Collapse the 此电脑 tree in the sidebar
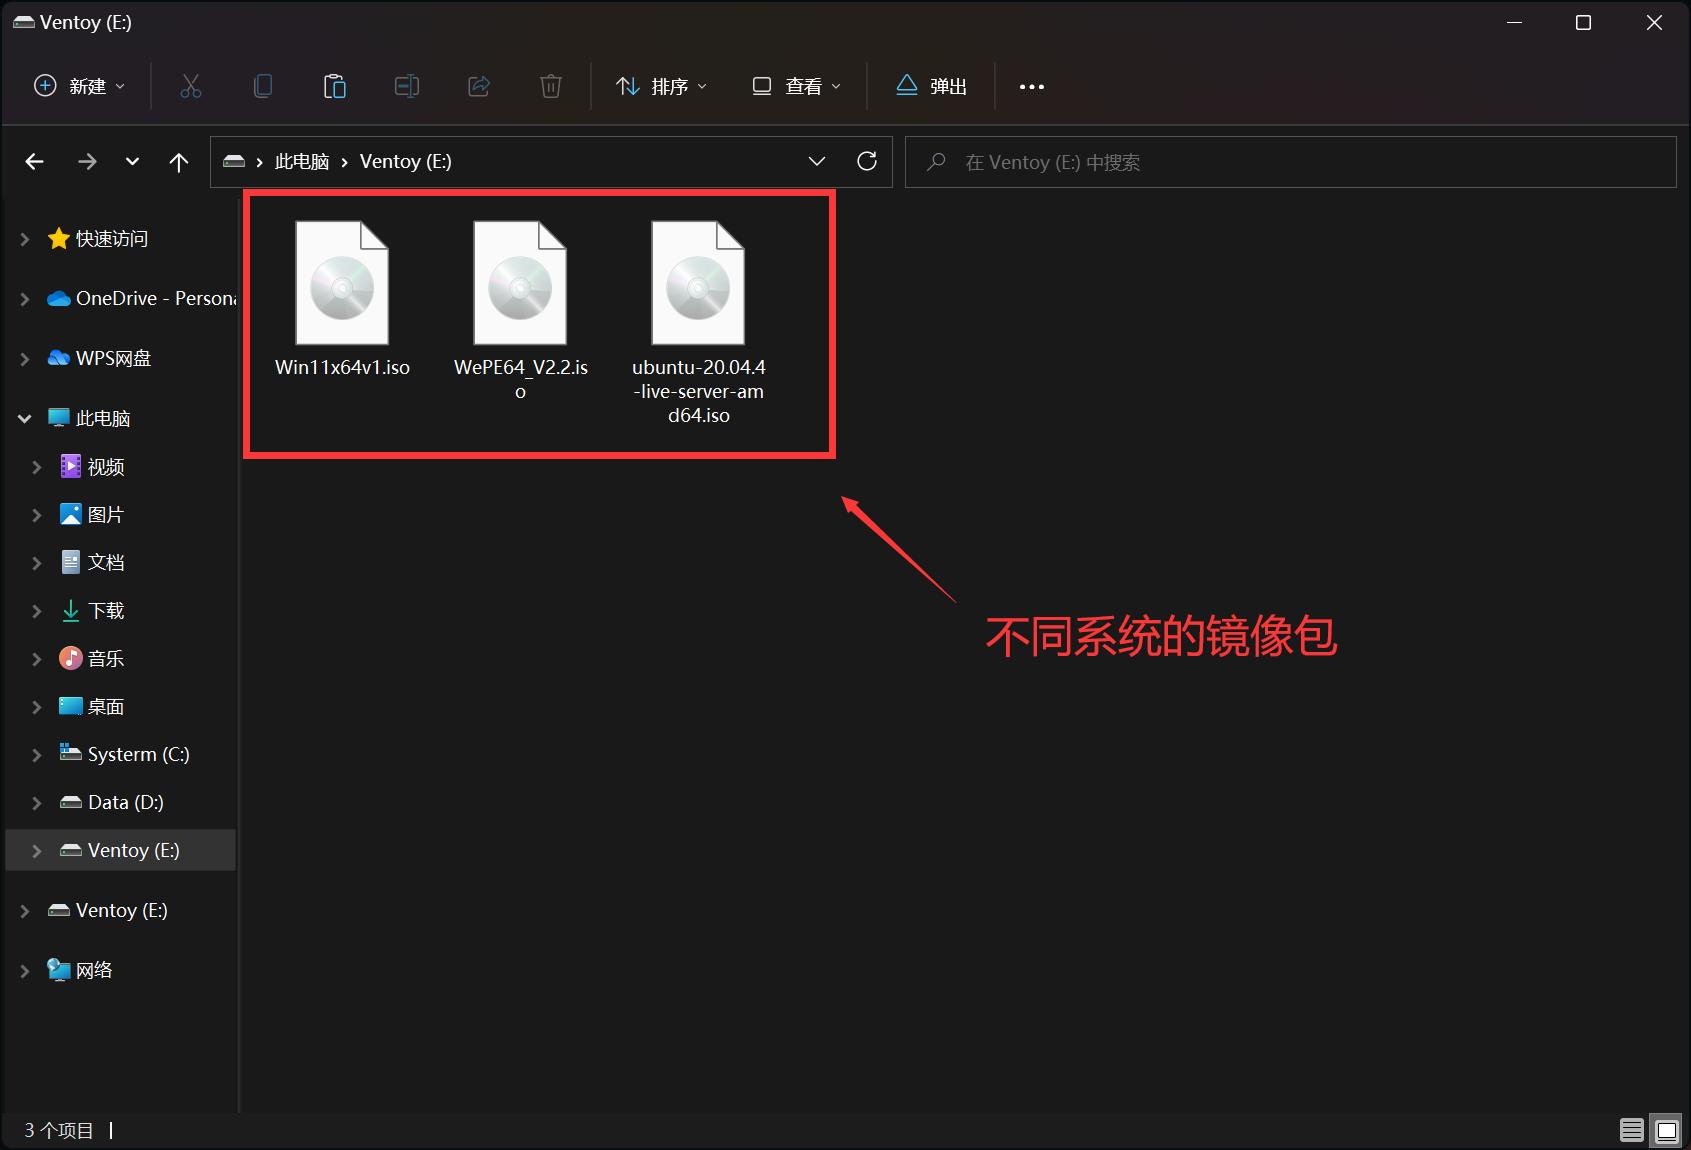Screen dimensions: 1691x1150 (23, 418)
